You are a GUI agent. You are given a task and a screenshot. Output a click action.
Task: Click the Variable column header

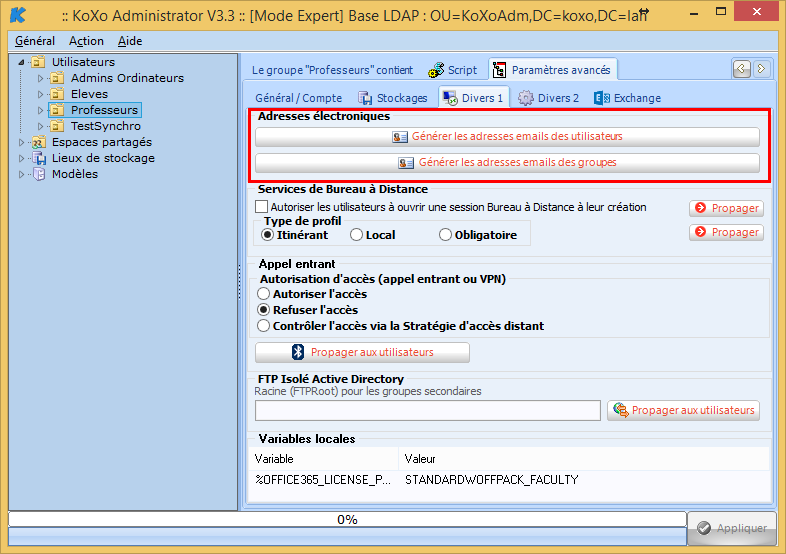[323, 459]
